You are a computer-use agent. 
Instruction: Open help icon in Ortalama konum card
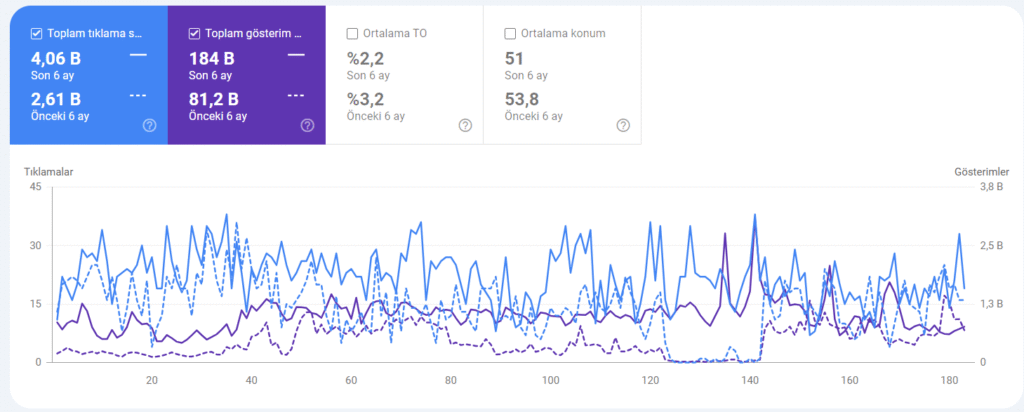coord(623,125)
